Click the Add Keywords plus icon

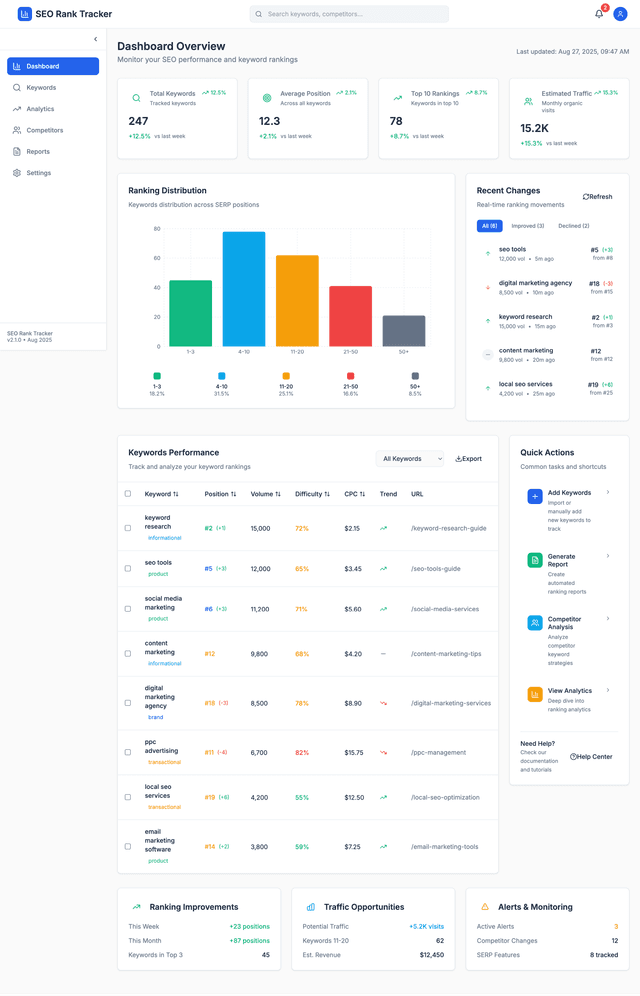[535, 496]
